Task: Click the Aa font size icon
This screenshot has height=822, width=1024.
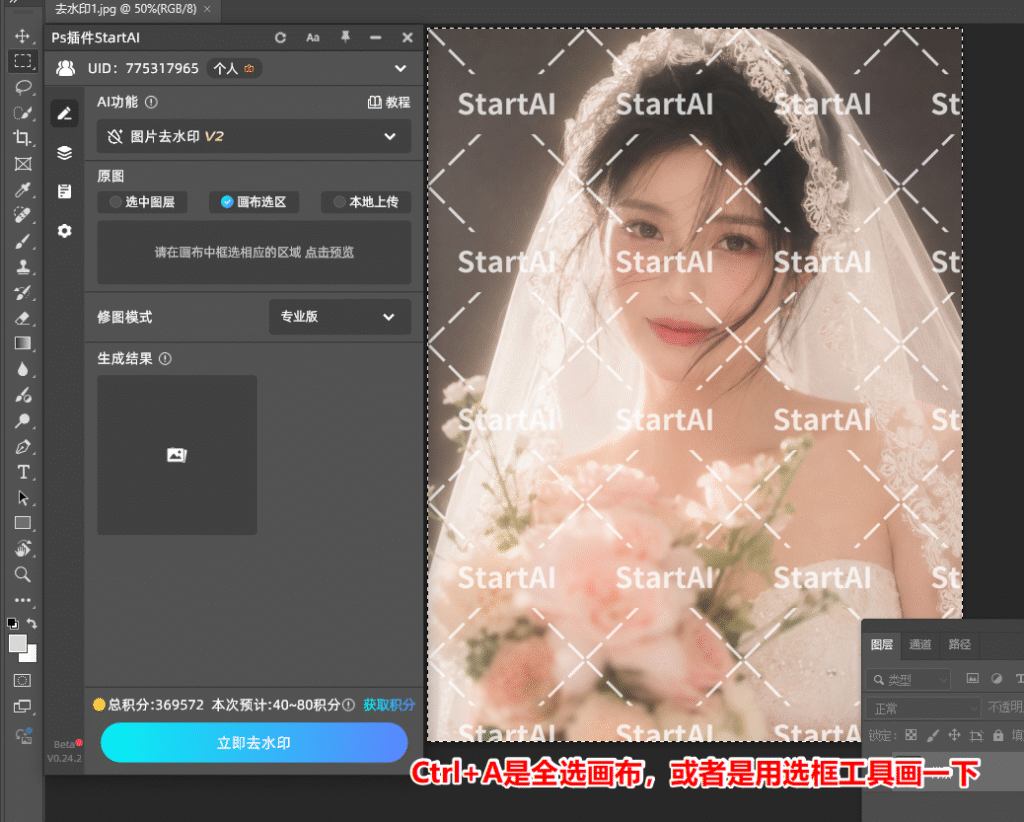Action: coord(313,38)
